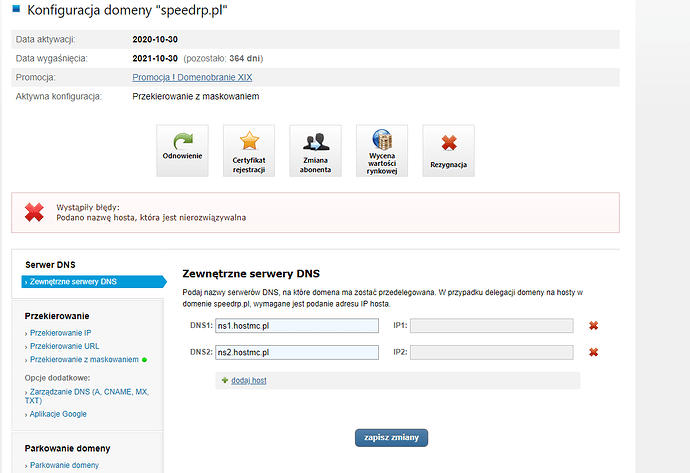Select Zewnętrzne serwery DNS menu item
This screenshot has height=473, width=690.
pos(74,282)
